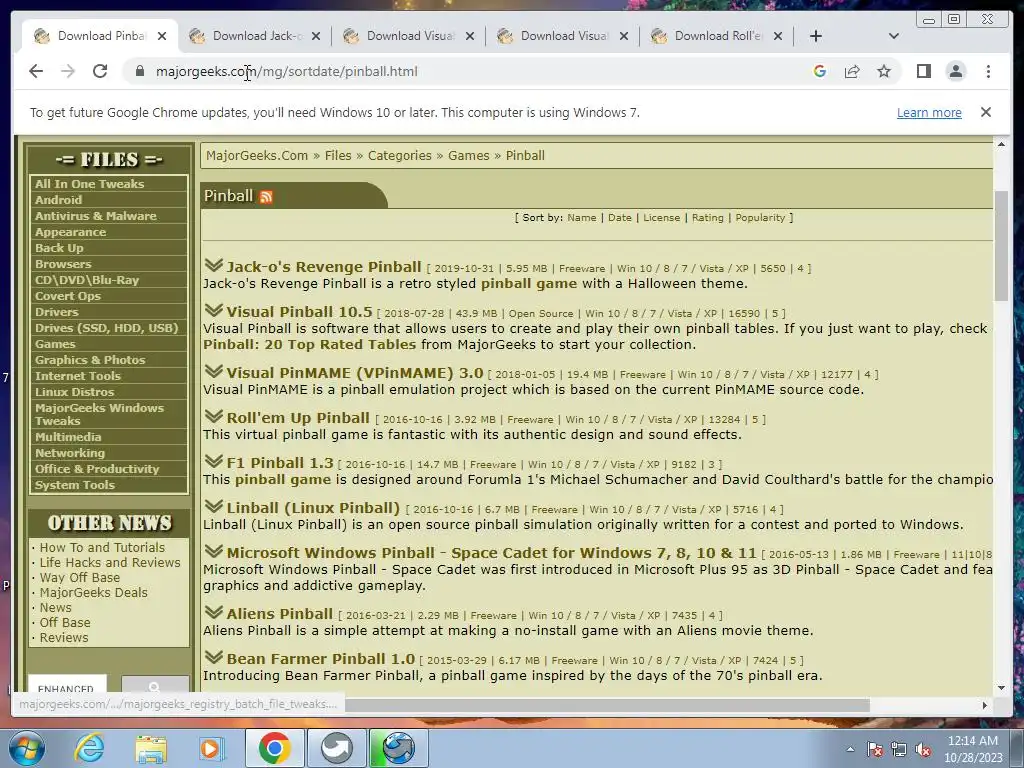Open How To and Tutorials link
1024x768 pixels.
[x=102, y=547]
